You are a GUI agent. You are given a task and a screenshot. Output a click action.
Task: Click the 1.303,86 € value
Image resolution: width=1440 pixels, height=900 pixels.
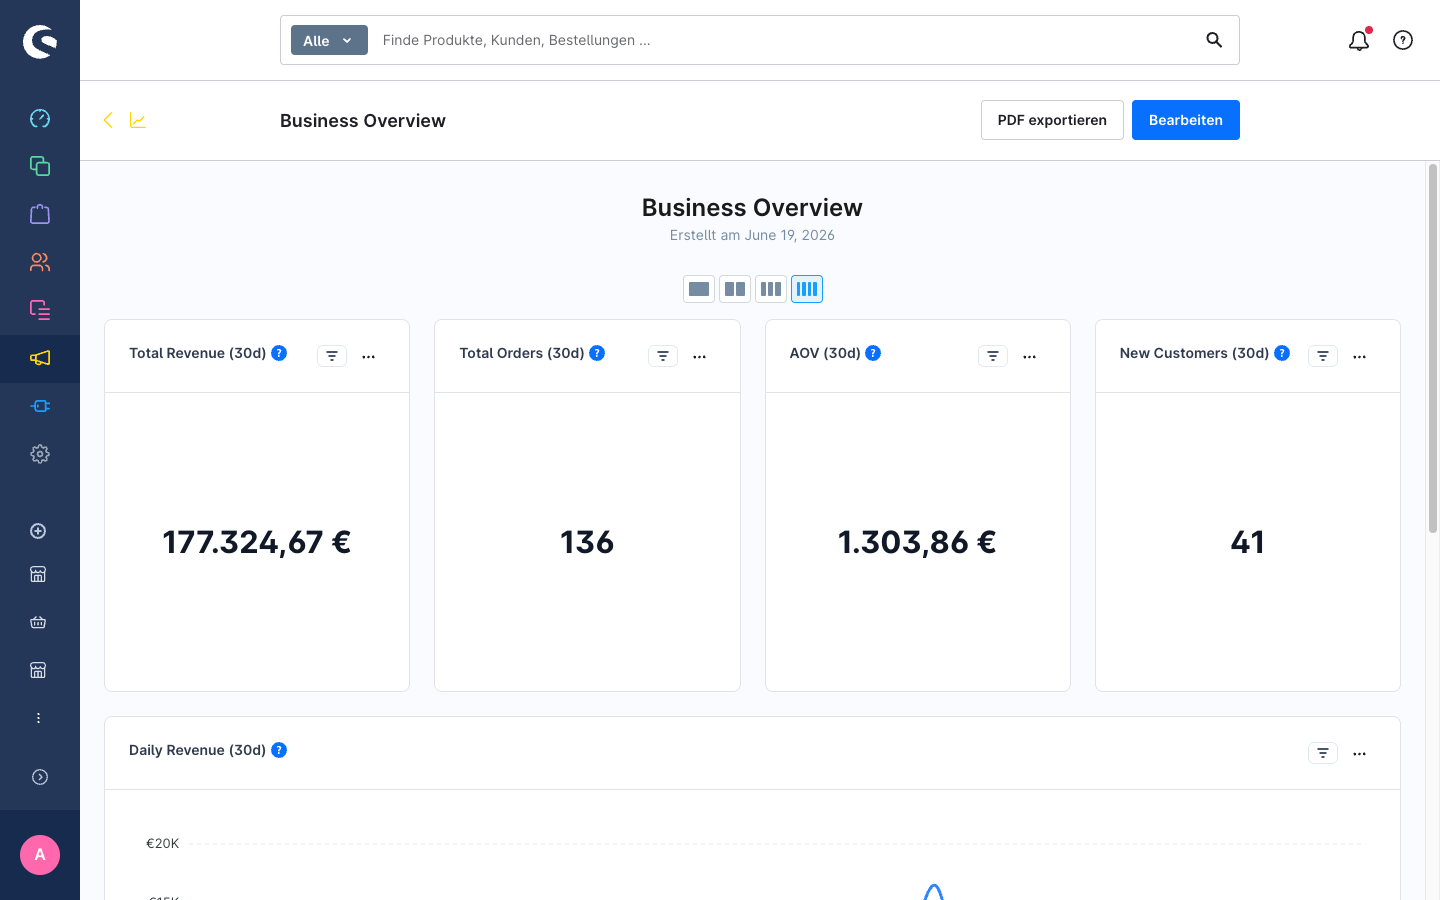[917, 542]
